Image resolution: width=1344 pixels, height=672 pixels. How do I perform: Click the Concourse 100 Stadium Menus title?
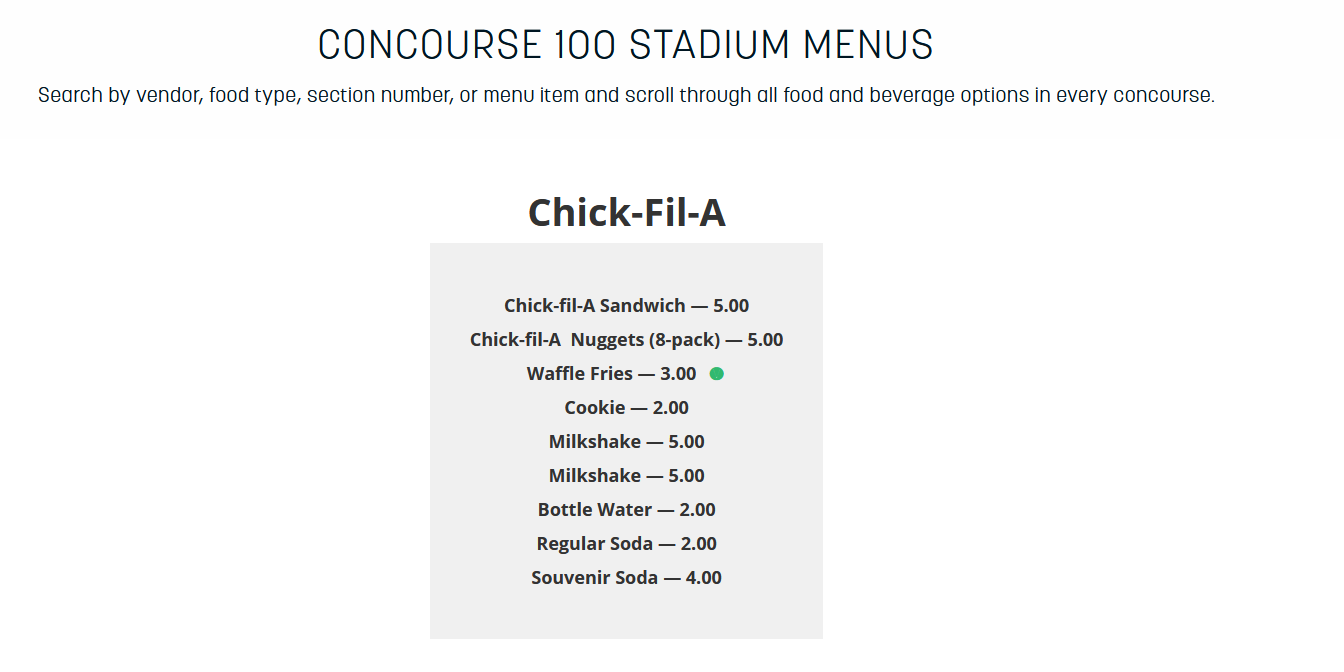coord(626,45)
